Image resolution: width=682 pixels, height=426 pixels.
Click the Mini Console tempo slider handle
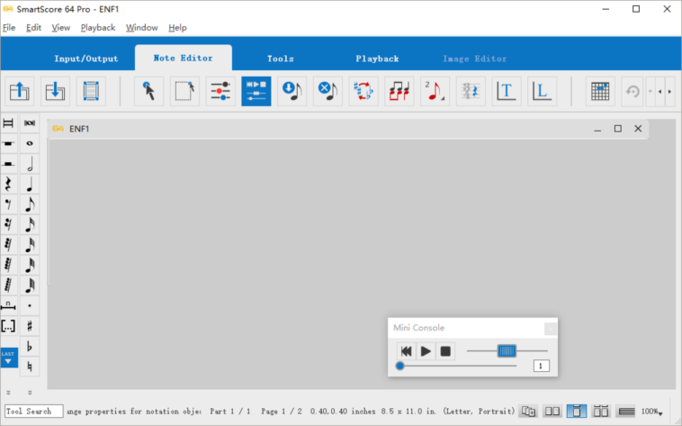click(x=506, y=351)
